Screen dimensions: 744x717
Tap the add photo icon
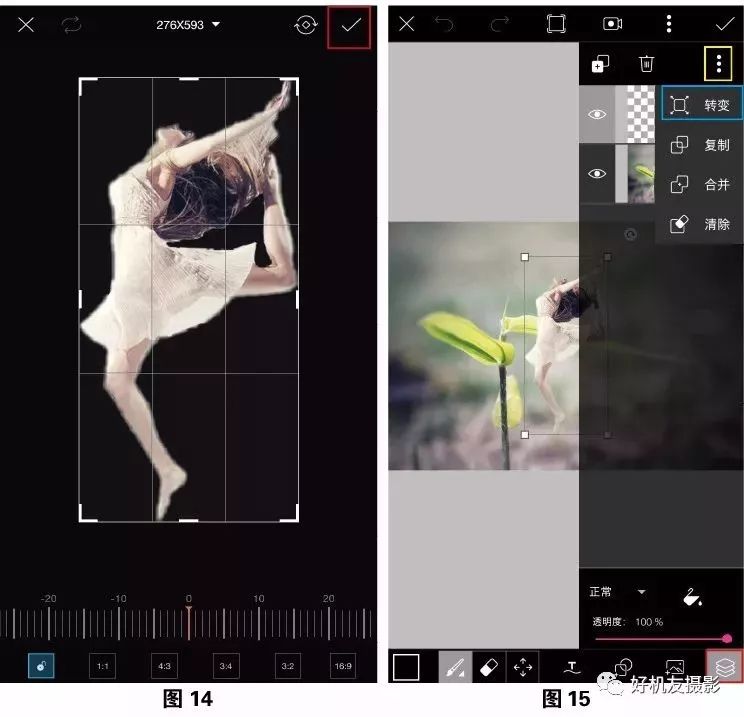[674, 667]
